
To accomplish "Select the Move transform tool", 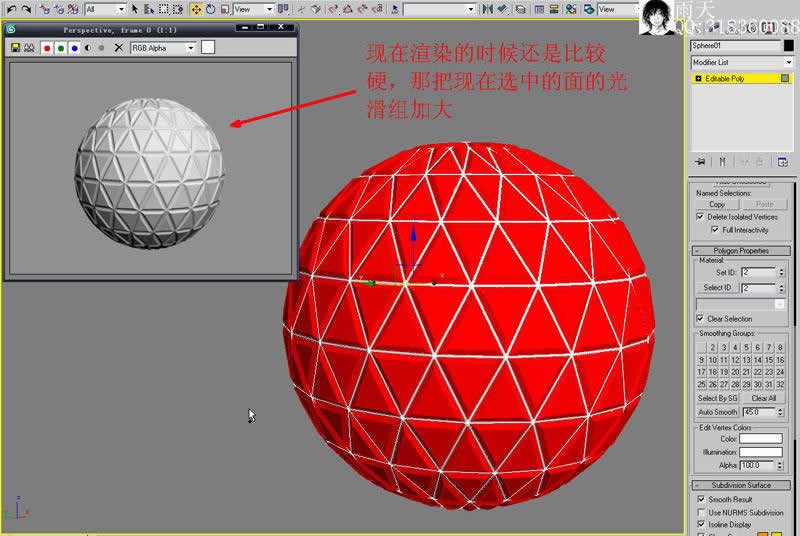I will (196, 9).
